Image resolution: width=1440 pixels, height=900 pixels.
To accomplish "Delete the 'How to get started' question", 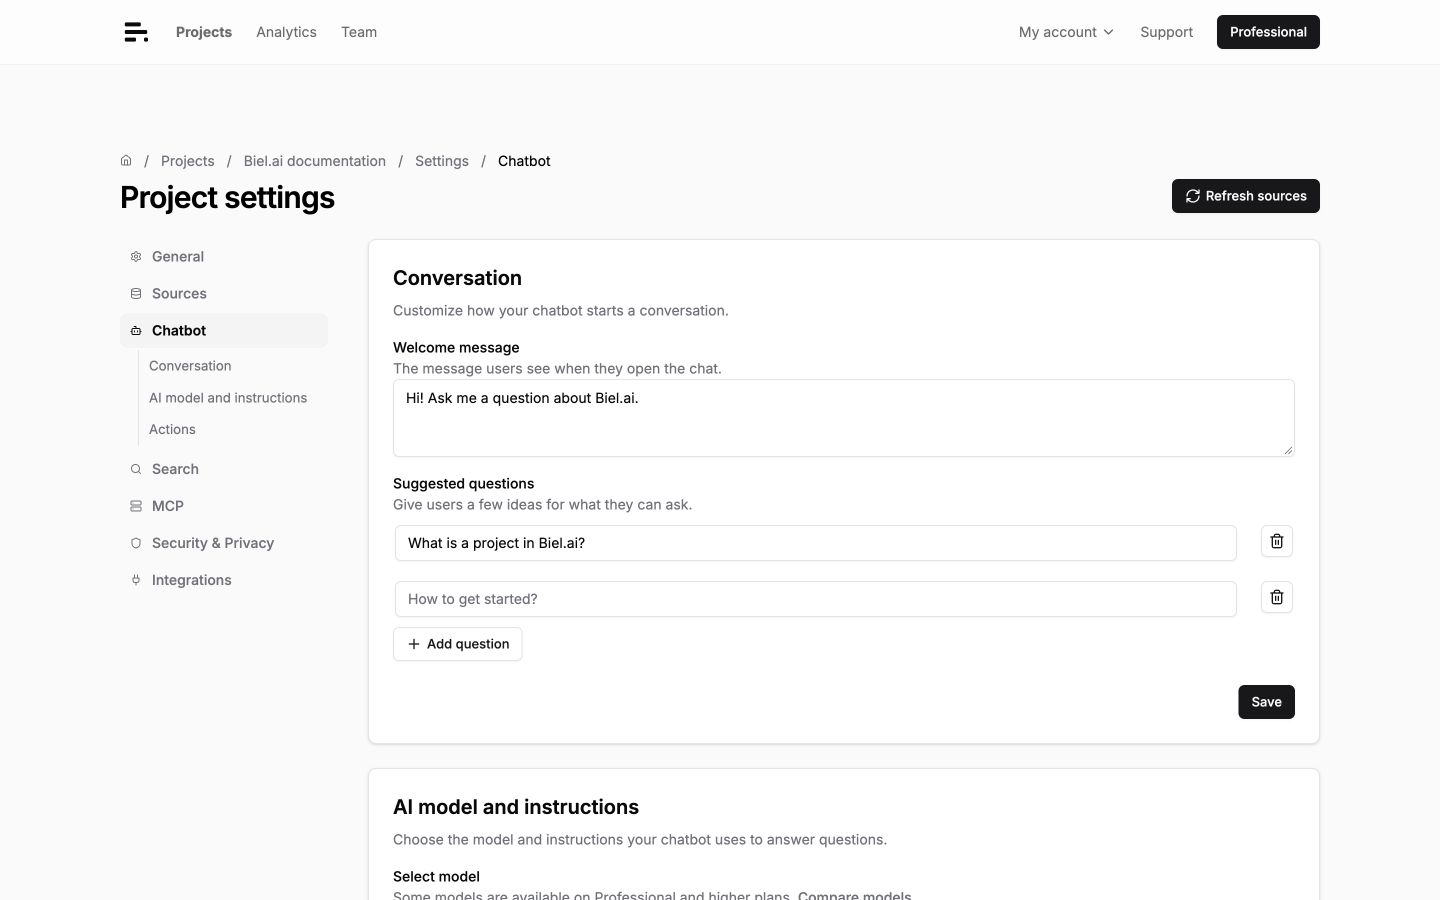I will pos(1276,597).
